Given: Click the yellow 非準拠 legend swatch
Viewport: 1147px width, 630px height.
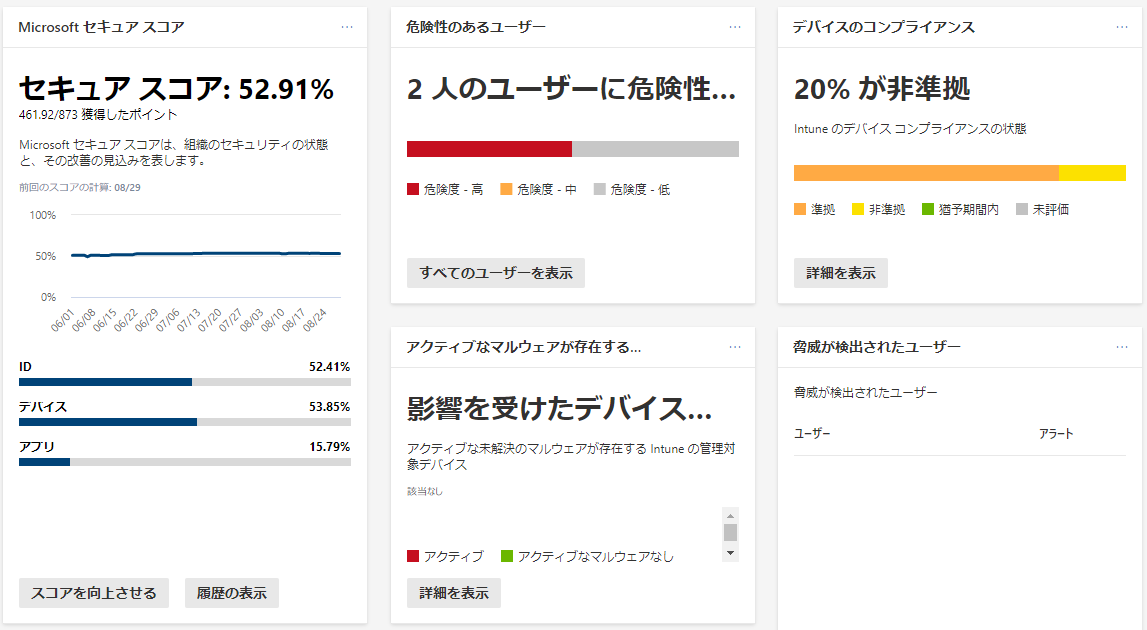Looking at the screenshot, I should click(858, 209).
